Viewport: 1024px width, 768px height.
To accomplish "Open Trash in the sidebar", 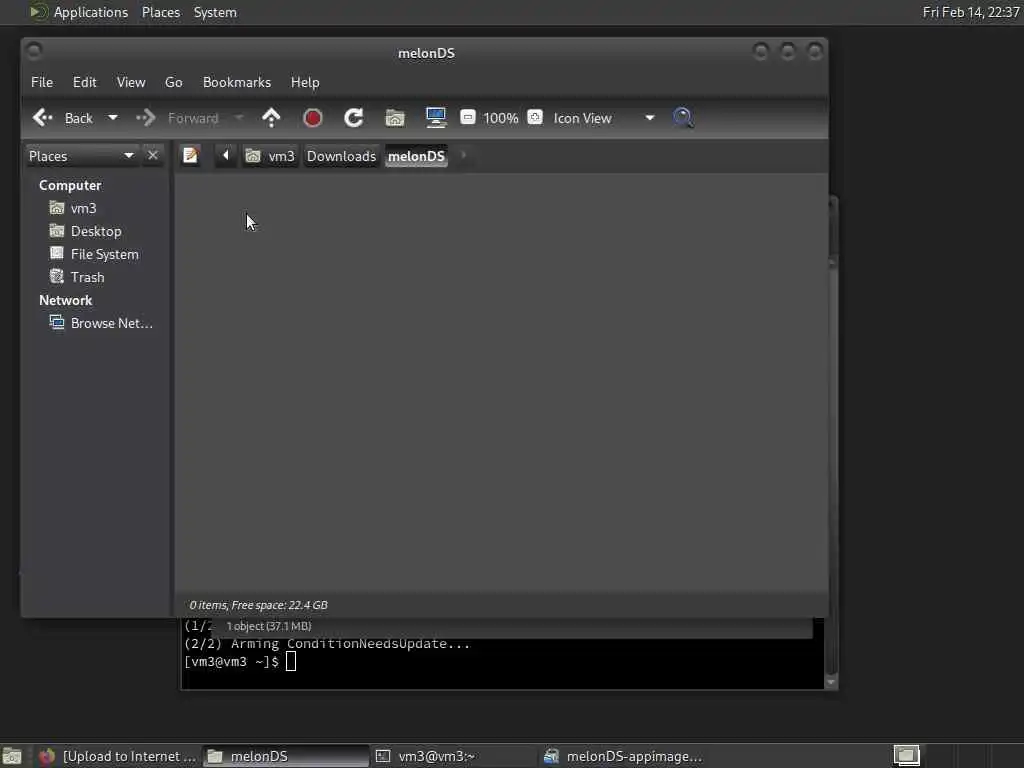I will coord(77,277).
